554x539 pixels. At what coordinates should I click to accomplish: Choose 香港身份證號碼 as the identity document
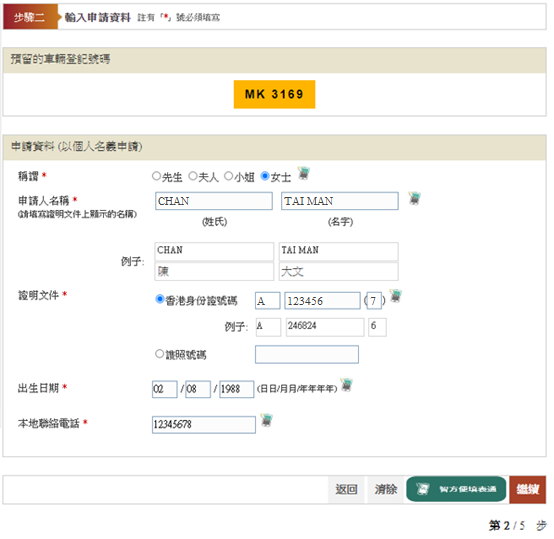click(x=160, y=300)
